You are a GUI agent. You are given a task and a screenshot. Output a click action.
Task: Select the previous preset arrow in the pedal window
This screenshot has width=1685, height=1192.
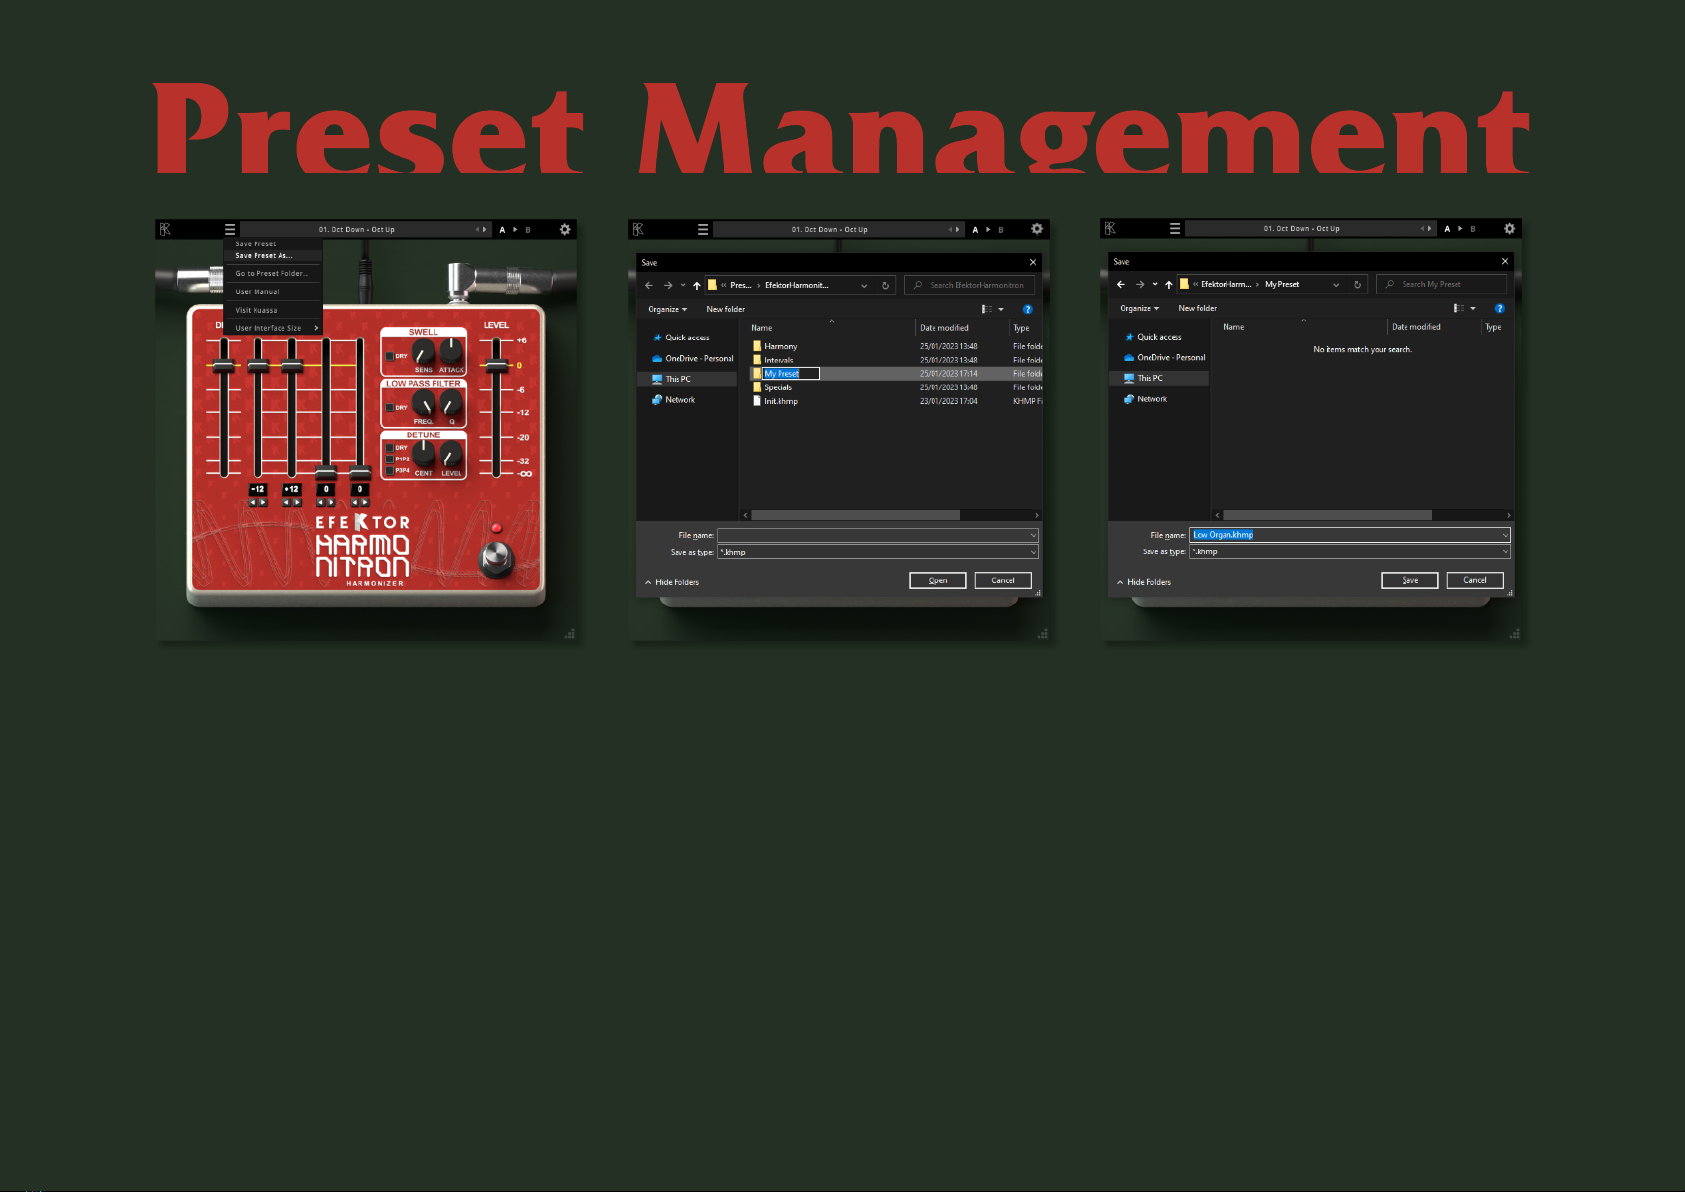point(478,229)
